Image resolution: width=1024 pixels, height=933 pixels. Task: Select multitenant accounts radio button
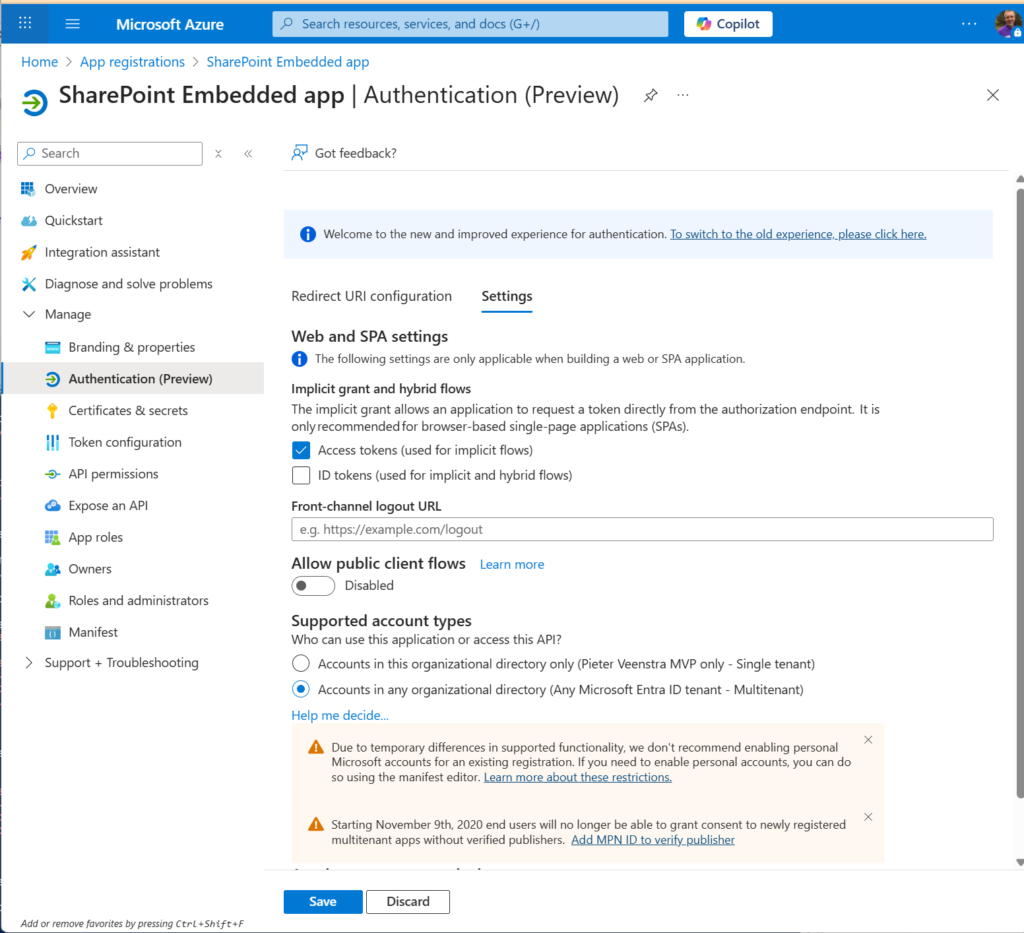coord(300,689)
